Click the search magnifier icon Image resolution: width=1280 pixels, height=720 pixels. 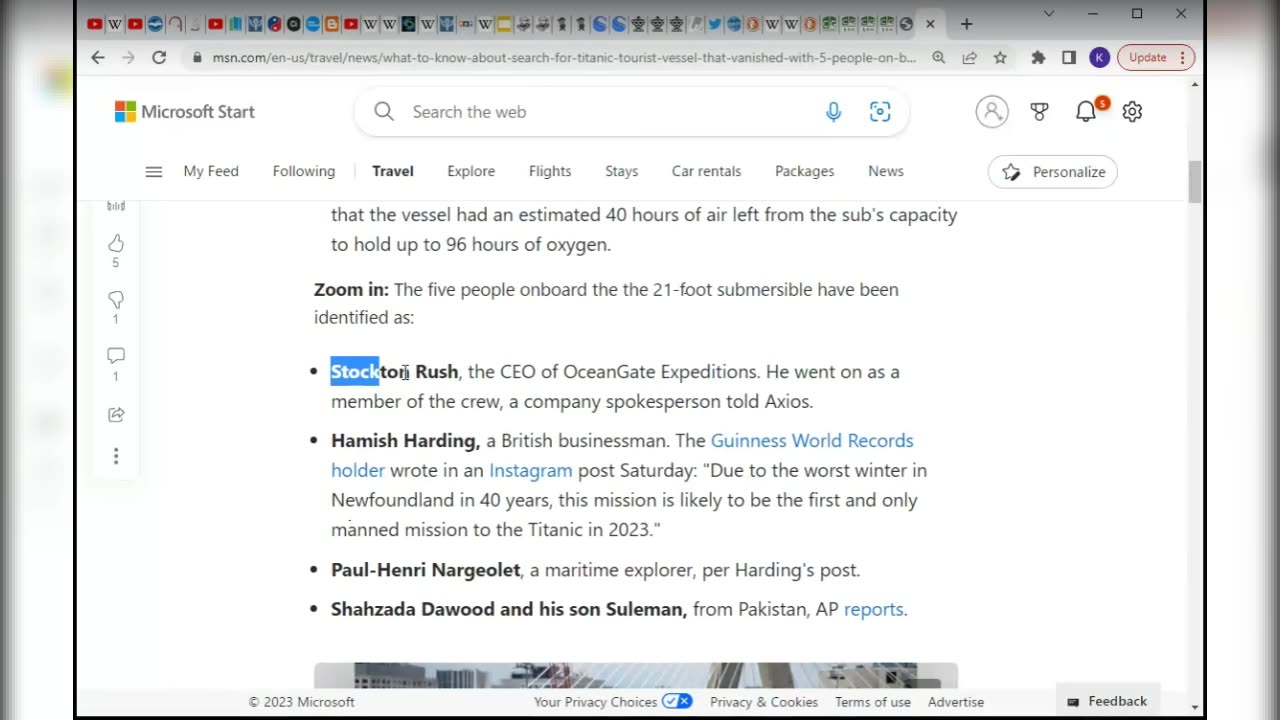pyautogui.click(x=384, y=112)
